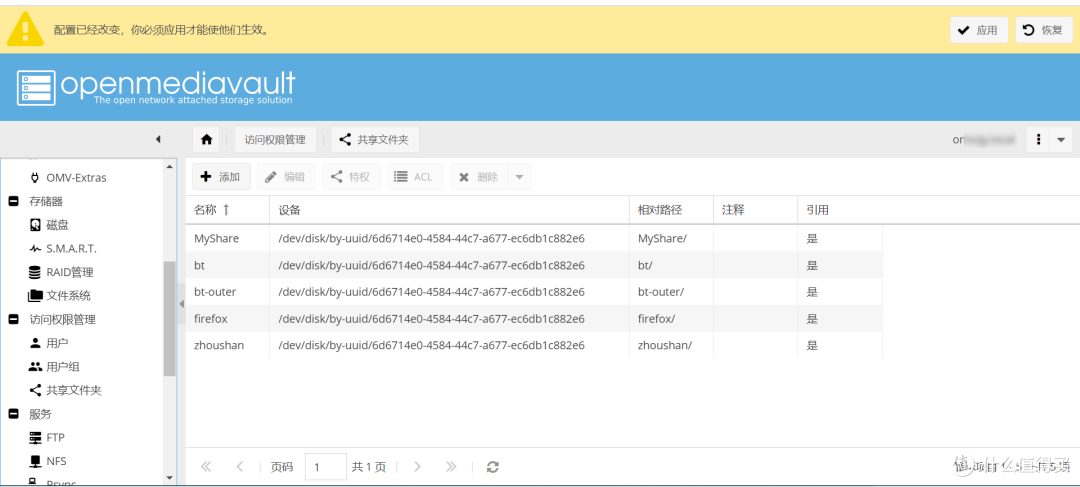Open FTP service in sidebar
Viewport: 1080px width, 487px height.
coord(55,437)
